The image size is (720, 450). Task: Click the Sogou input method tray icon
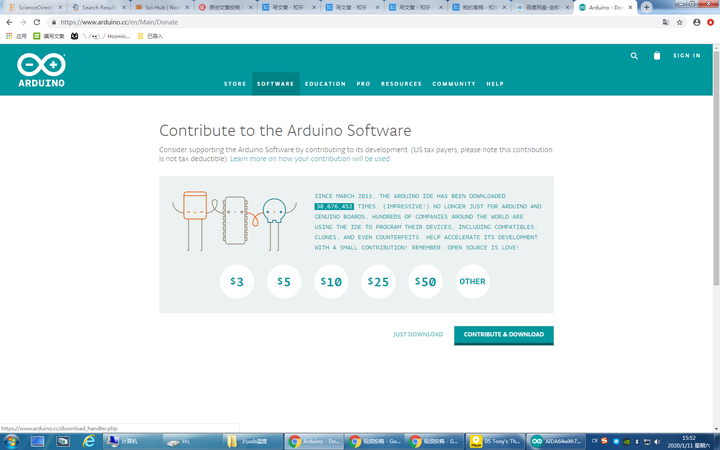tap(605, 441)
